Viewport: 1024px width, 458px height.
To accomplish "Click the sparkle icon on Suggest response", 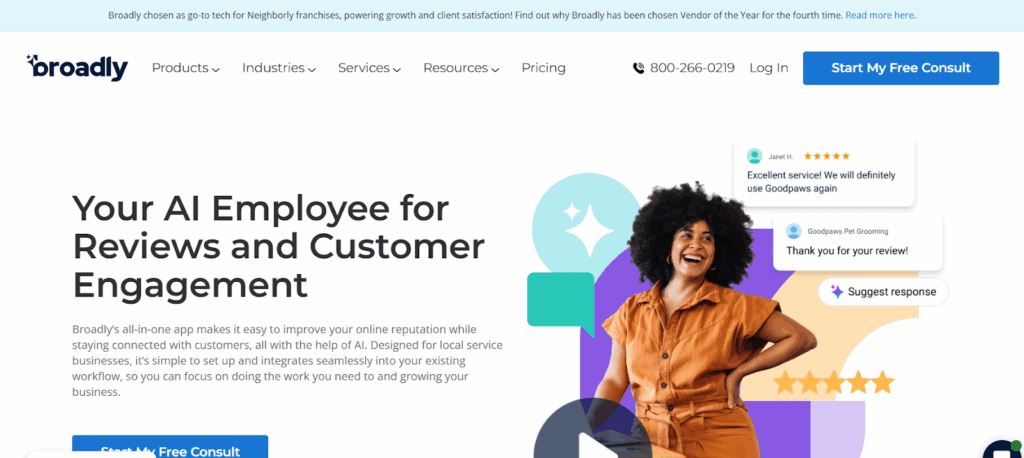I will 837,292.
